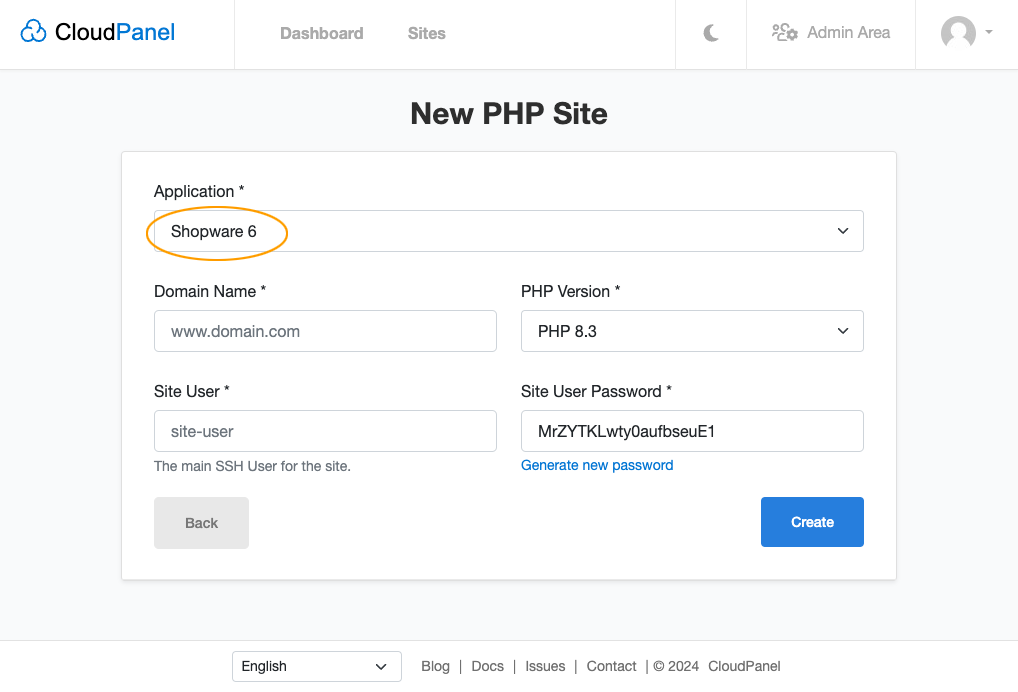Click the blue Create button
The height and width of the screenshot is (692, 1018).
click(812, 522)
